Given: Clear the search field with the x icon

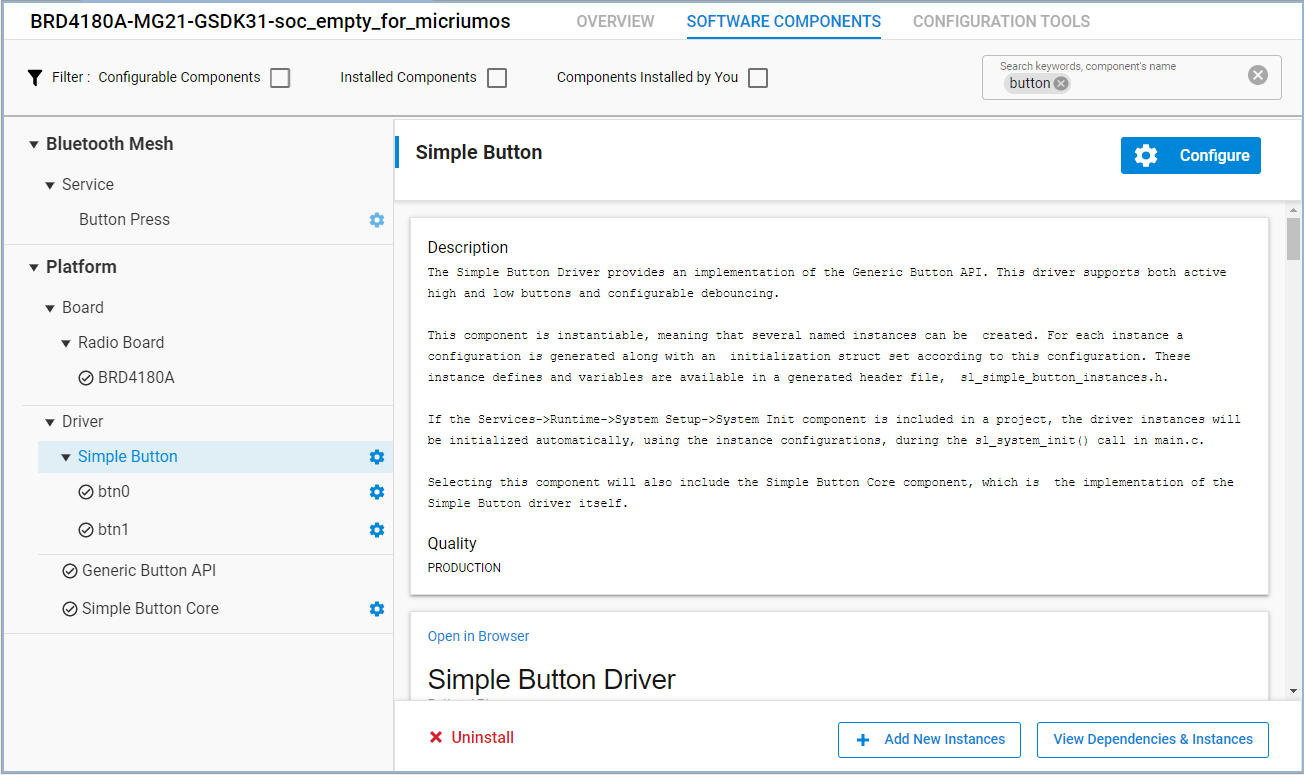Looking at the screenshot, I should click(1257, 73).
